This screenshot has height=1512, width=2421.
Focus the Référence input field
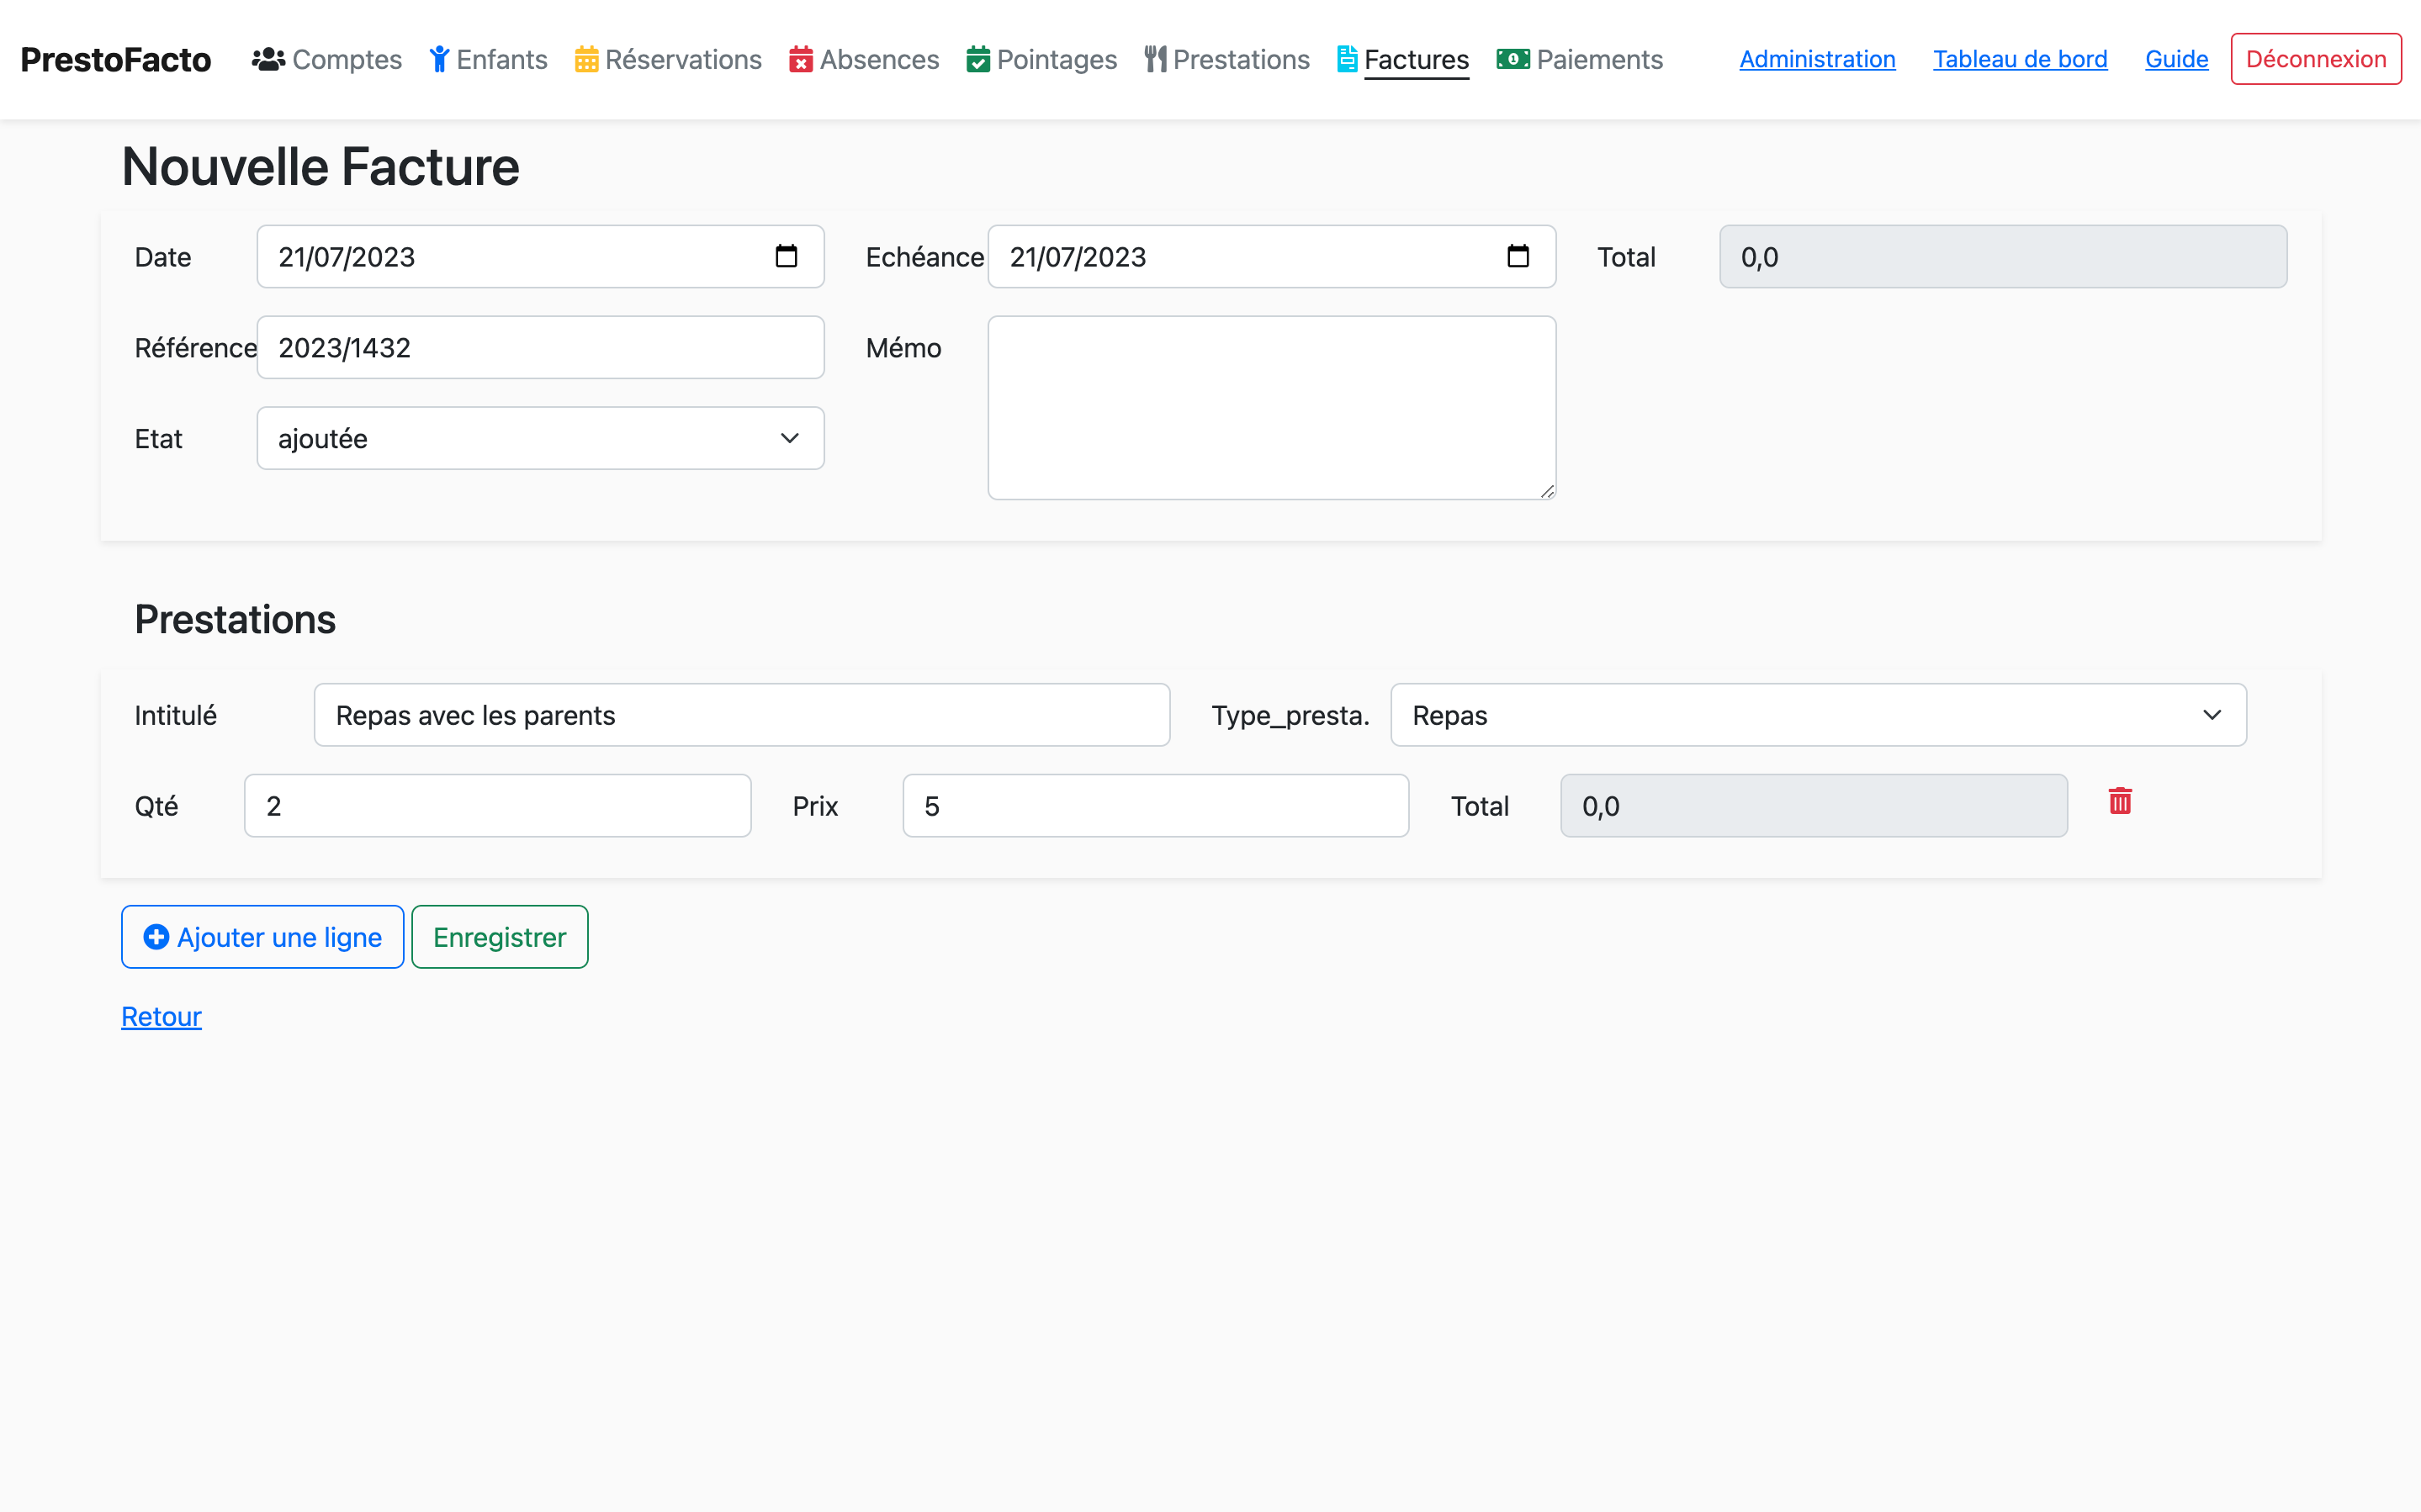click(540, 348)
